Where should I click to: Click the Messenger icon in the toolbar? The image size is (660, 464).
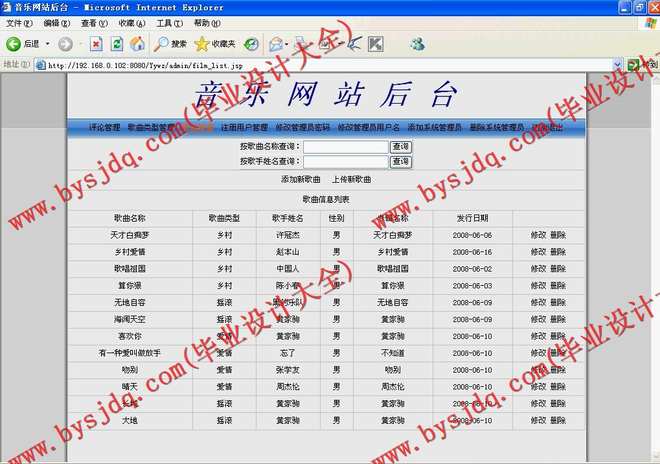[x=417, y=44]
